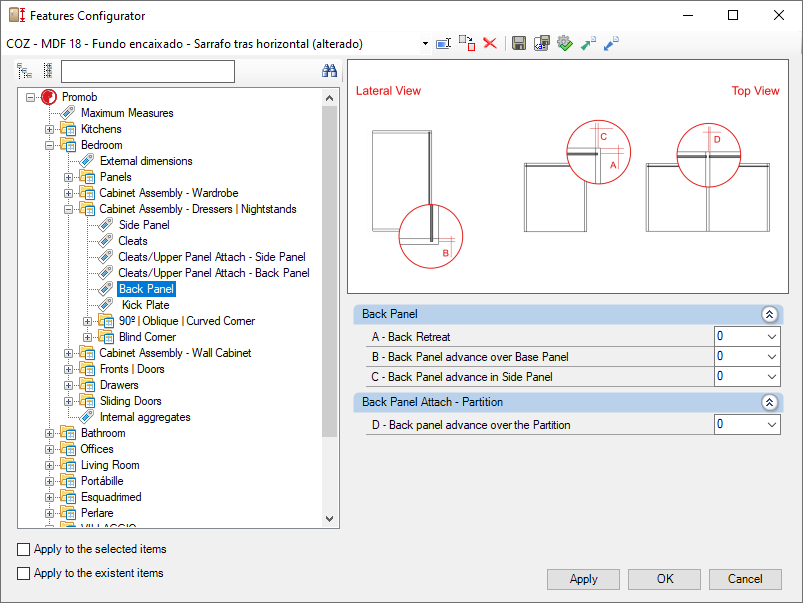Screen dimensions: 803x603
Task: Click the Apply button
Action: point(583,579)
